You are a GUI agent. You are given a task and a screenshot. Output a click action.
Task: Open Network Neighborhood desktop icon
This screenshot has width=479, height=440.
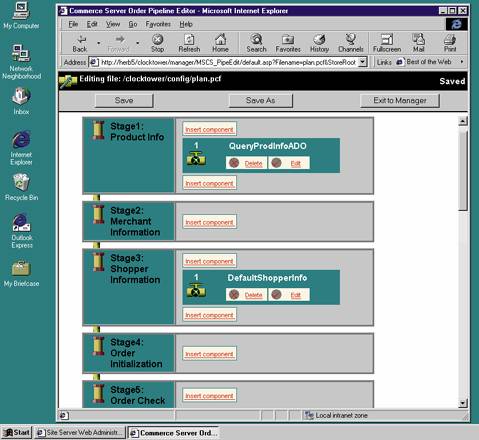21,62
